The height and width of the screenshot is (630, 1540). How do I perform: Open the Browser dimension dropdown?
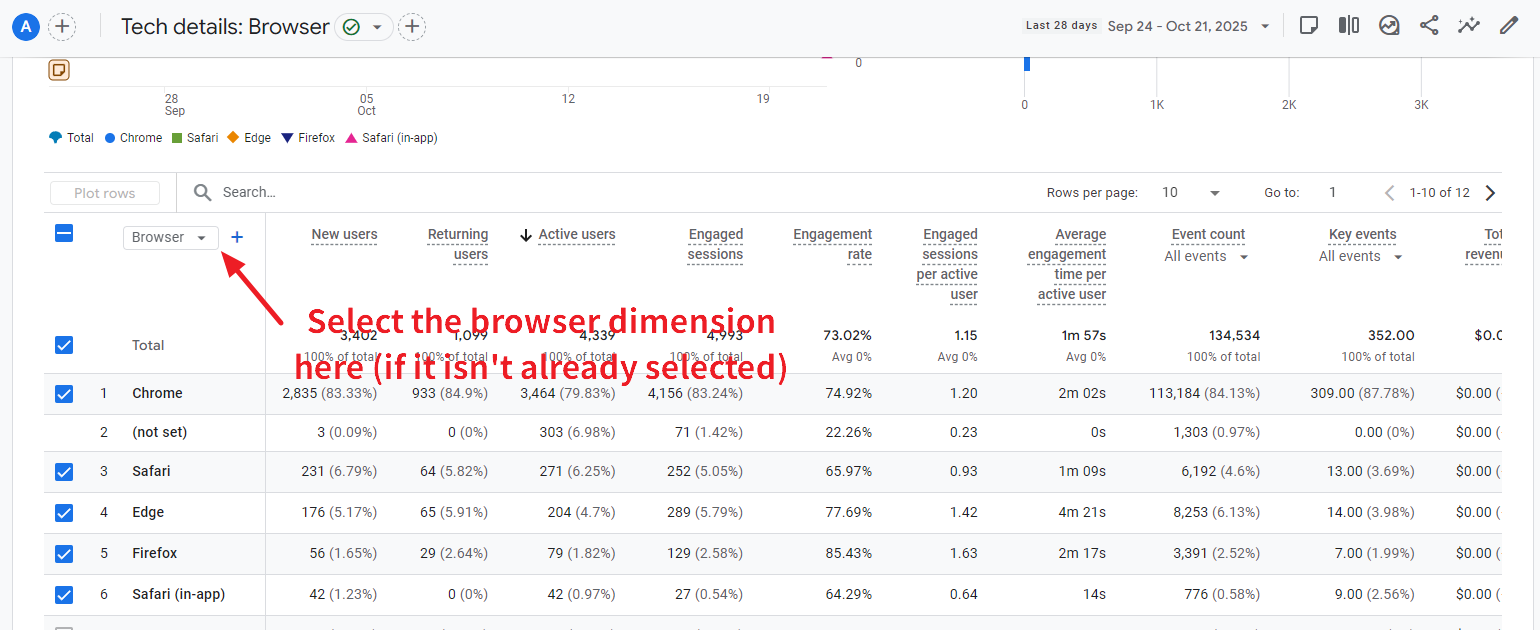pyautogui.click(x=170, y=237)
